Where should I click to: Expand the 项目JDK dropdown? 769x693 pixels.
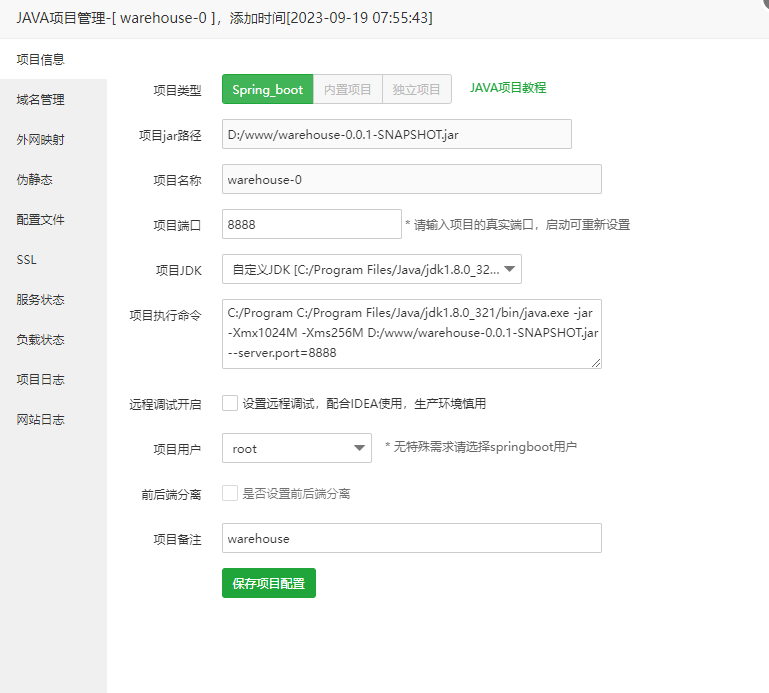pyautogui.click(x=372, y=269)
